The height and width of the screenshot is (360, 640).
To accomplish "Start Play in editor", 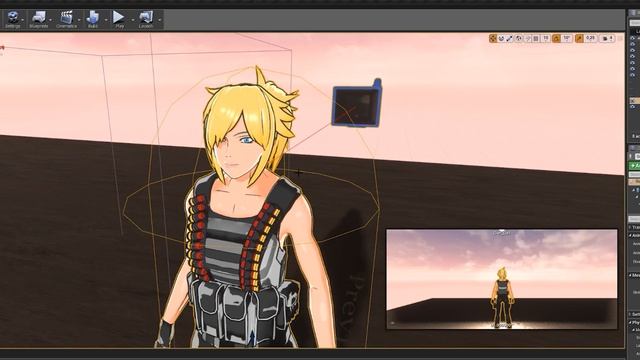I will (x=119, y=19).
